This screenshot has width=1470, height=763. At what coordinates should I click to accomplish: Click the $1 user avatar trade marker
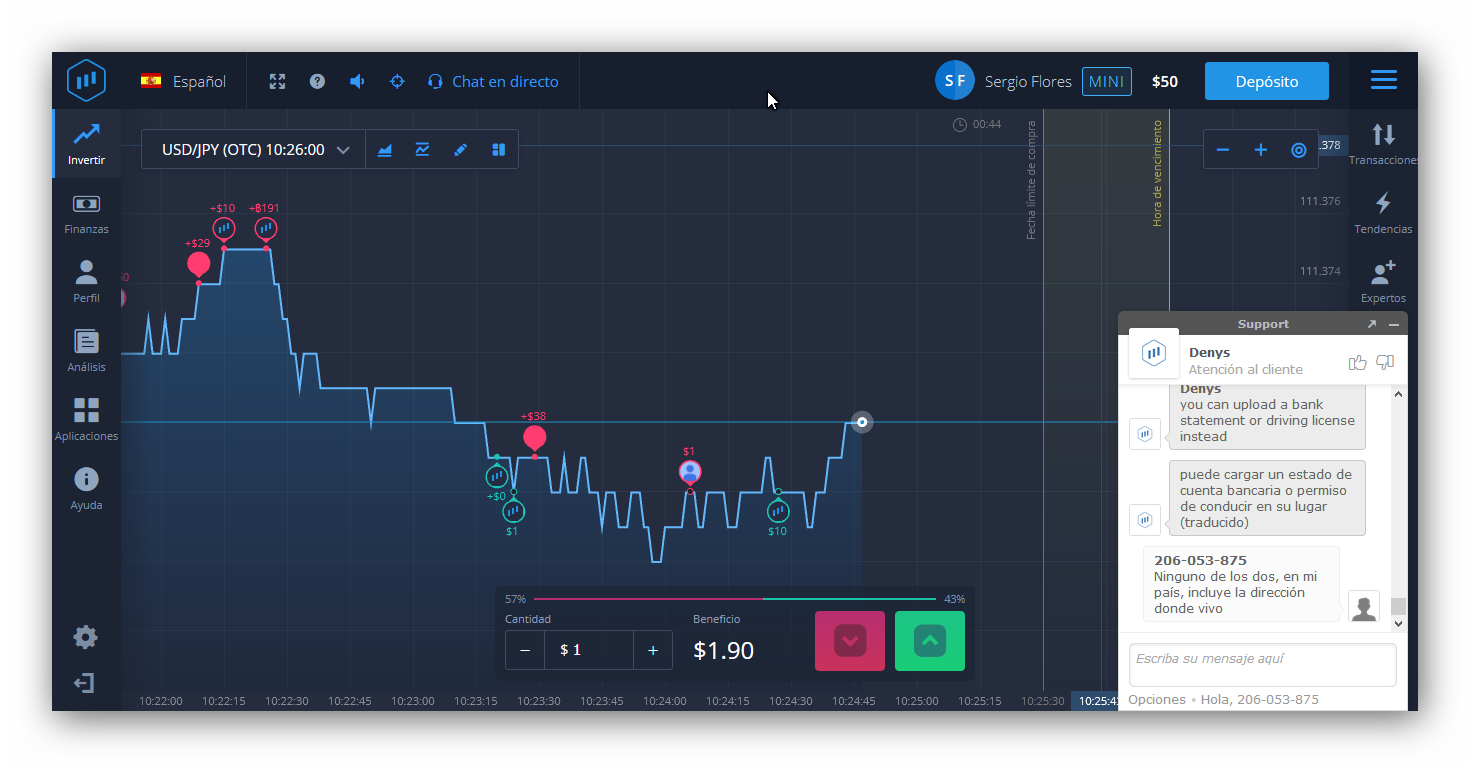690,472
